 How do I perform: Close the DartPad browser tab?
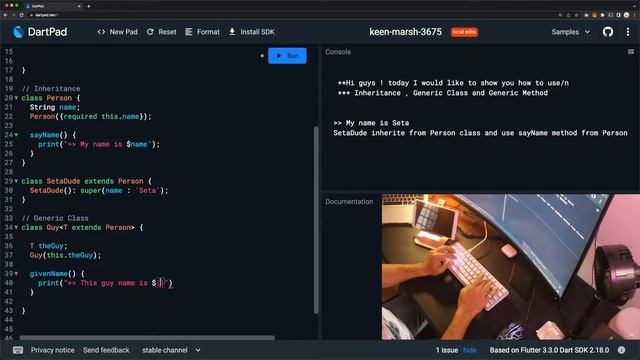79,6
